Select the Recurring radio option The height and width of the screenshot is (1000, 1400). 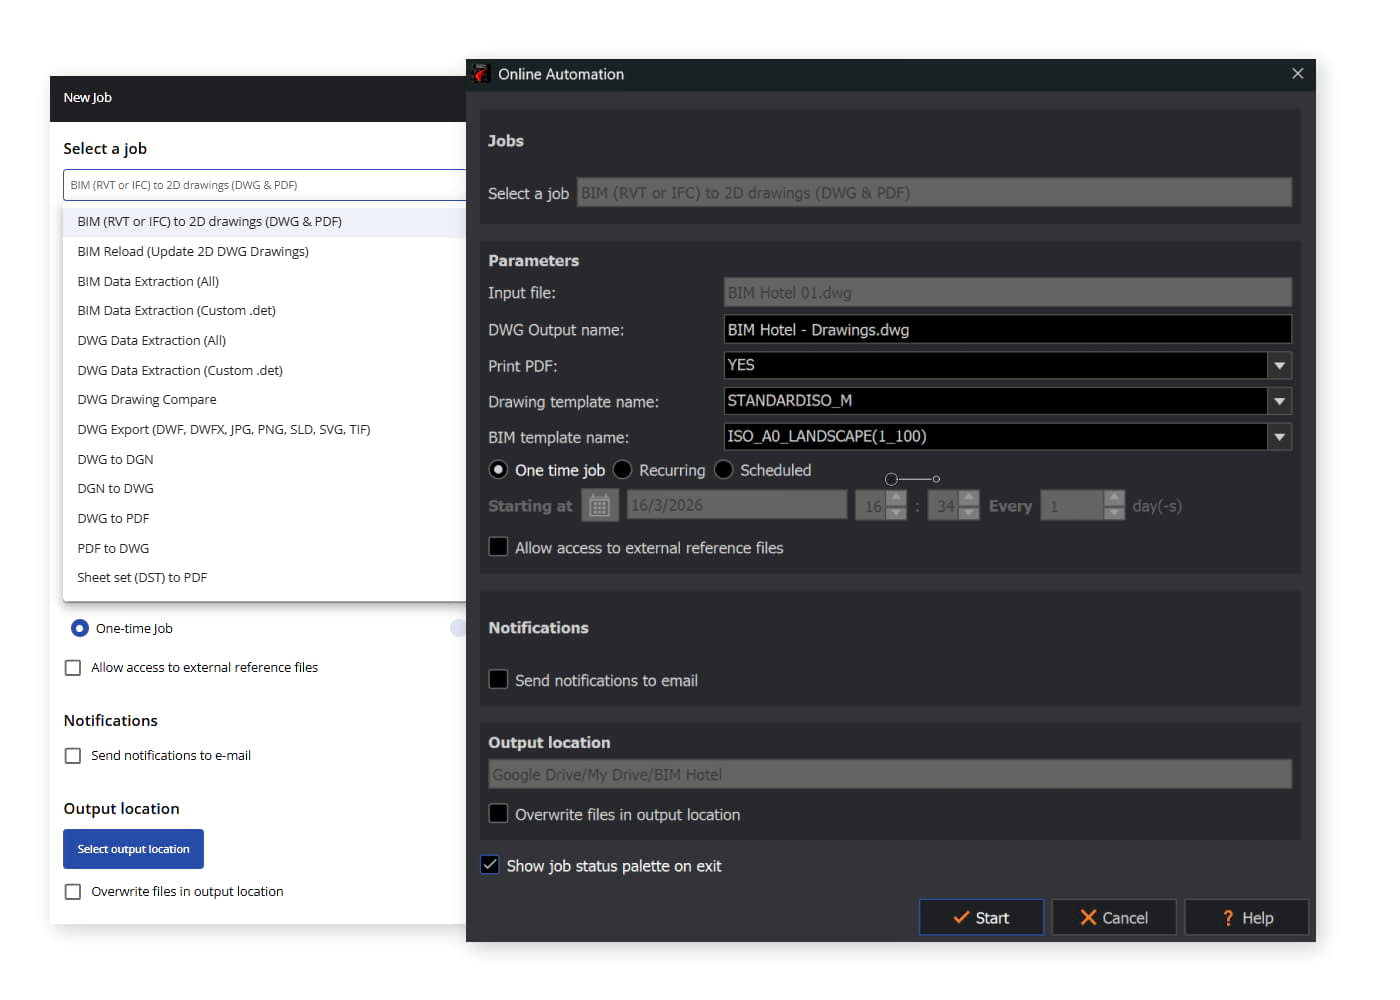coord(623,470)
